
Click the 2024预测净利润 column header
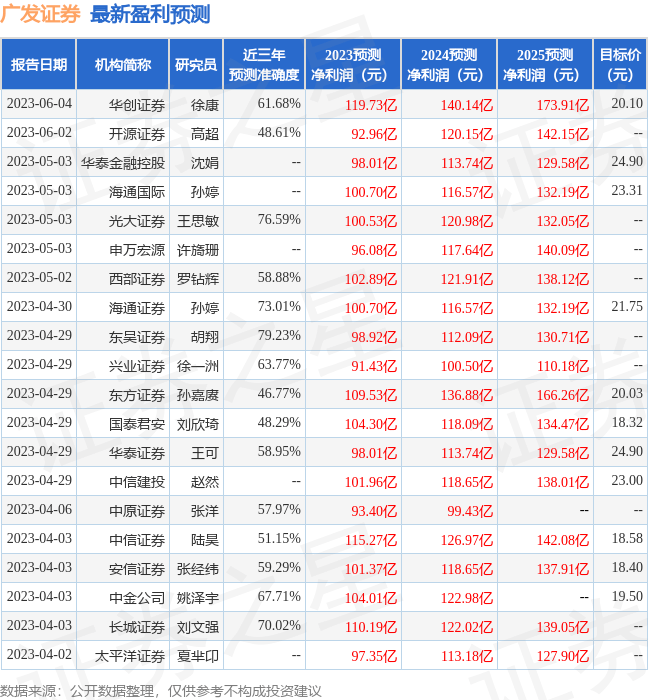coord(449,65)
